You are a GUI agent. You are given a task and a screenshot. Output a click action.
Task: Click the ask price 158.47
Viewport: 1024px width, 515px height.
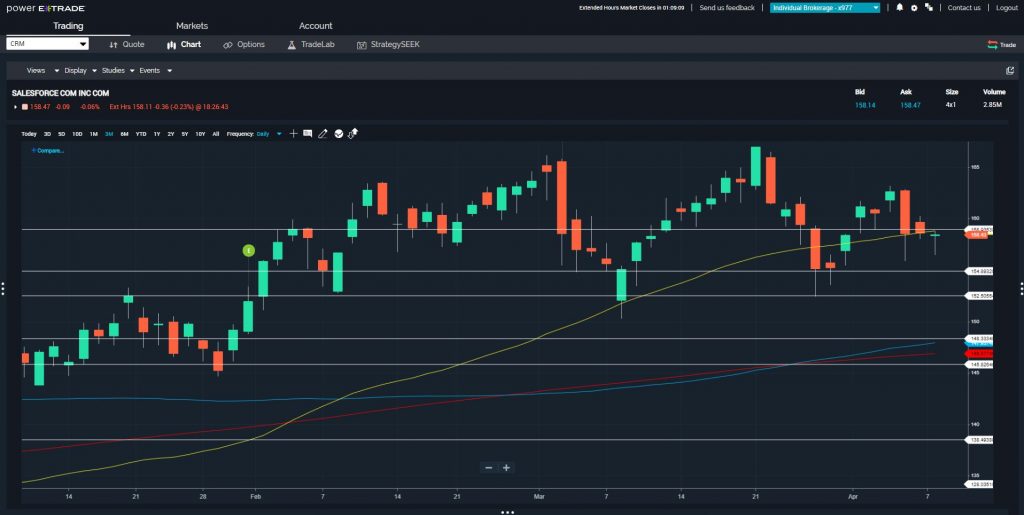[x=910, y=105]
